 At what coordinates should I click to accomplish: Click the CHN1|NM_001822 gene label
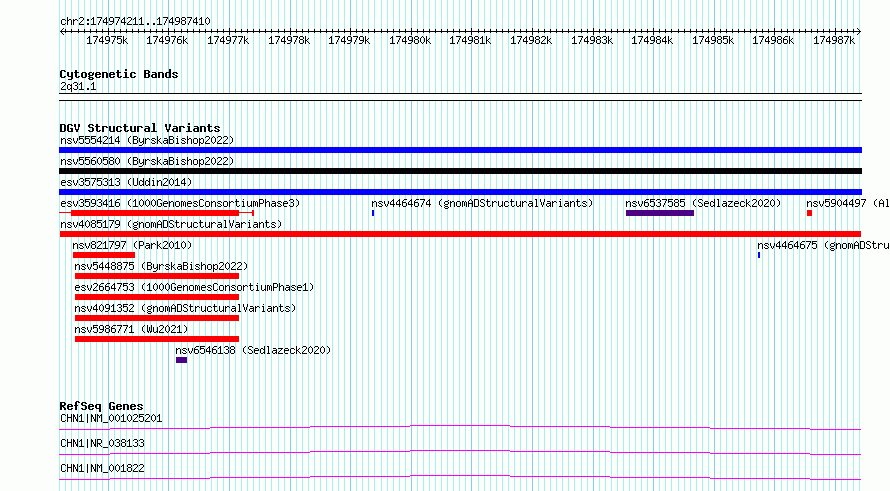pos(102,468)
